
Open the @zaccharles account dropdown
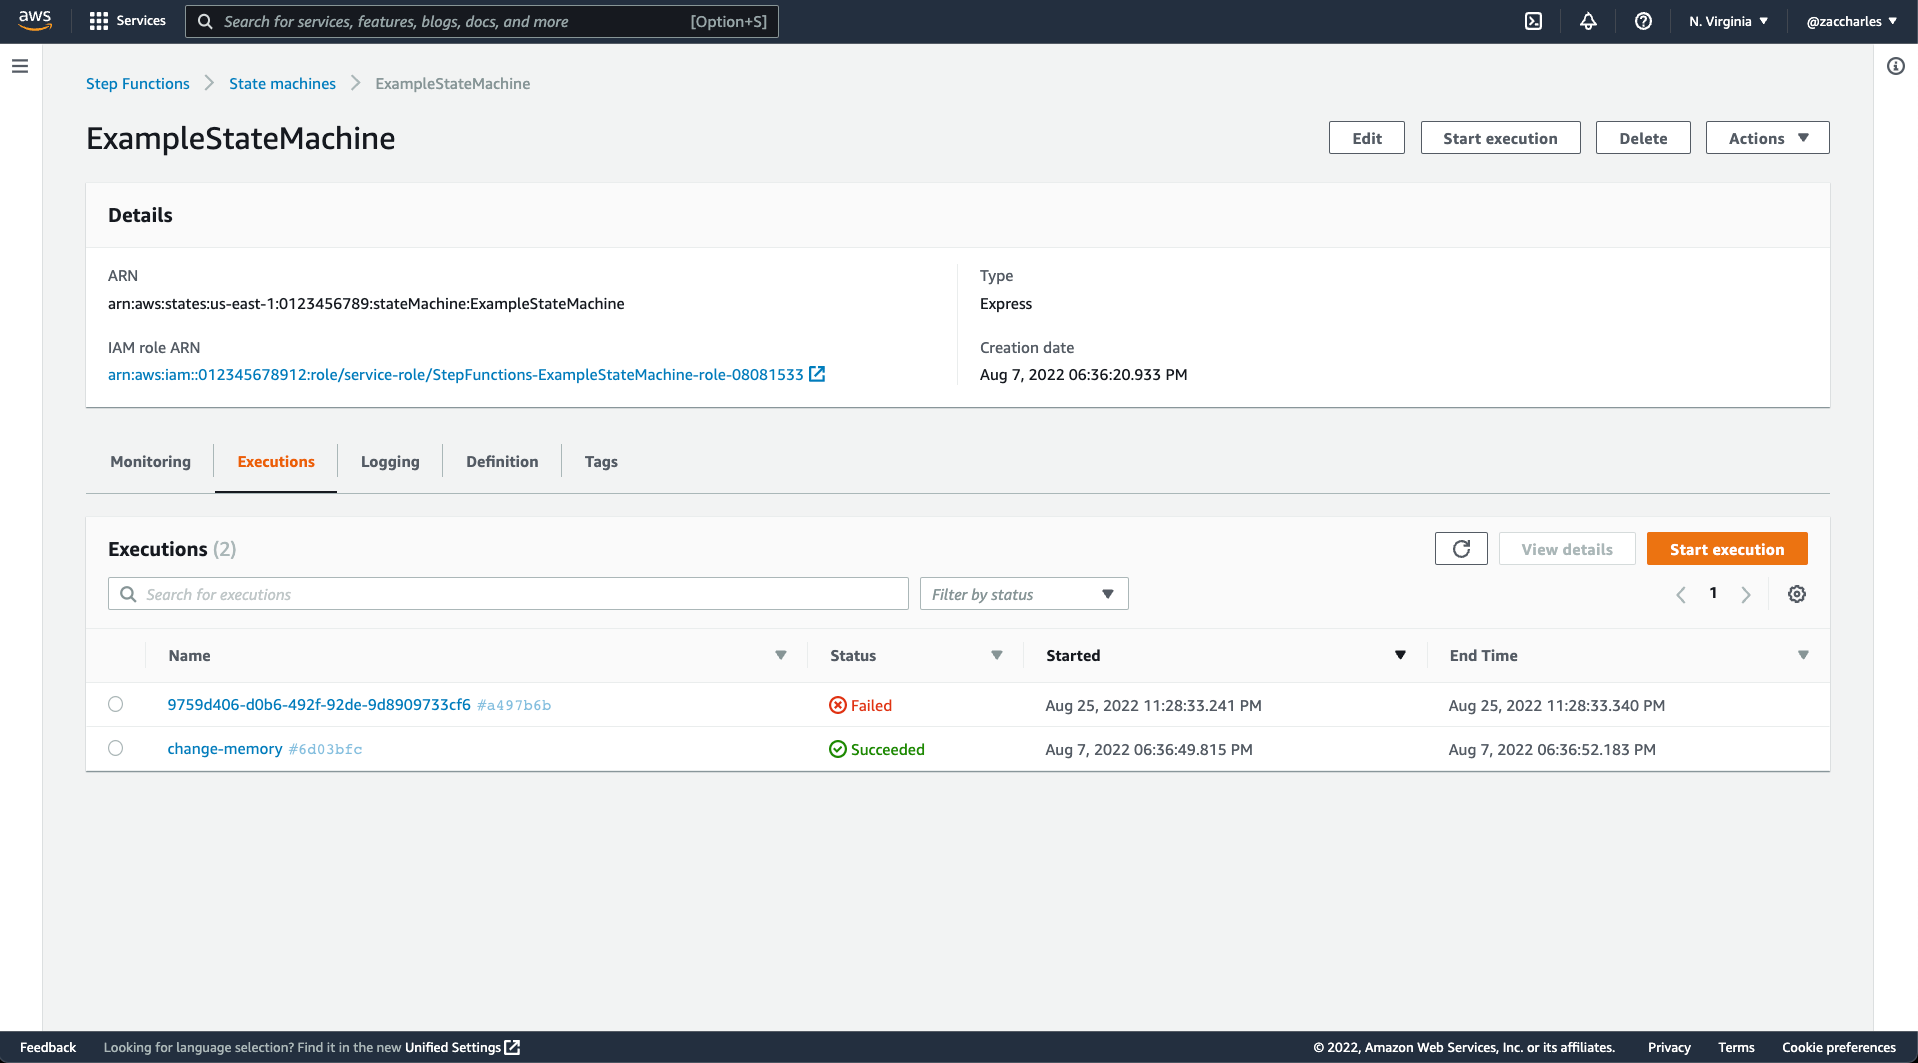pos(1851,21)
